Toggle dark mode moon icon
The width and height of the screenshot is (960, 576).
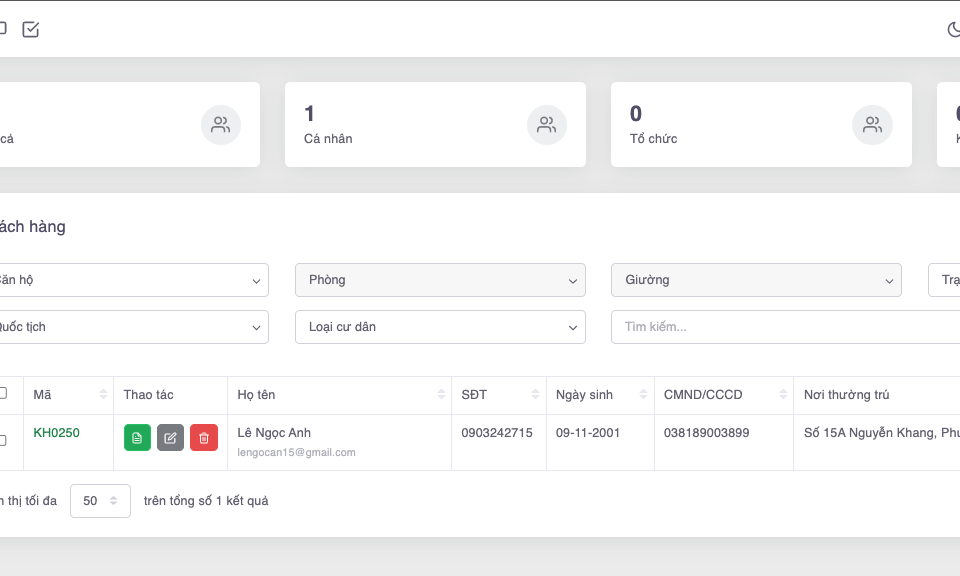(953, 30)
